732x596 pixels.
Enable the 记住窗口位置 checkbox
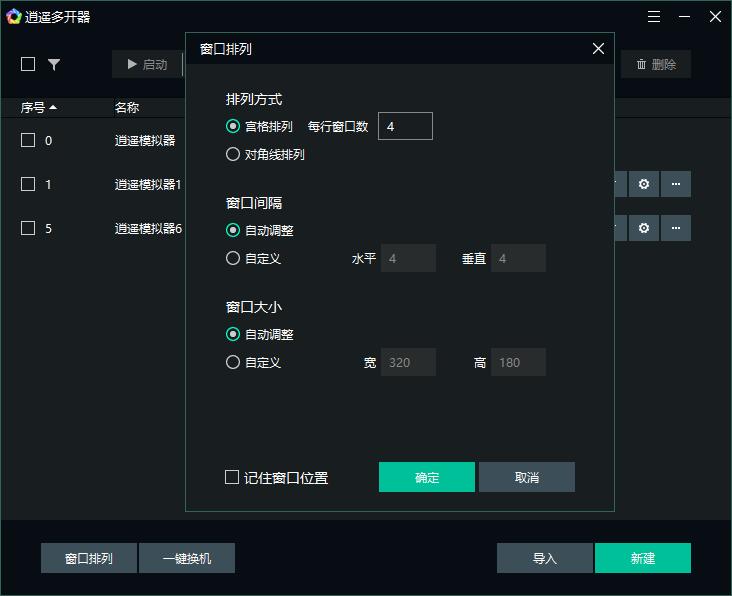pos(232,478)
